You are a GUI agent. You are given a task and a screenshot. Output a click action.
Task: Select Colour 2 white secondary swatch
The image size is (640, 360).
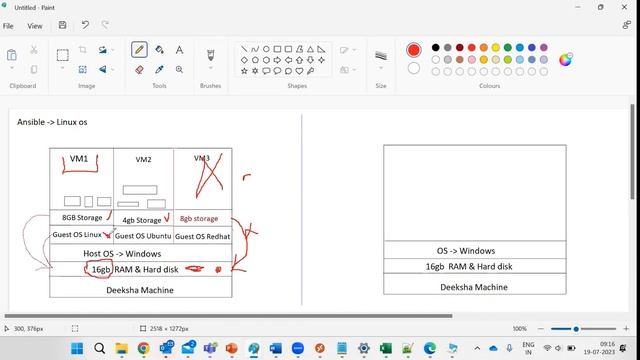tap(413, 68)
